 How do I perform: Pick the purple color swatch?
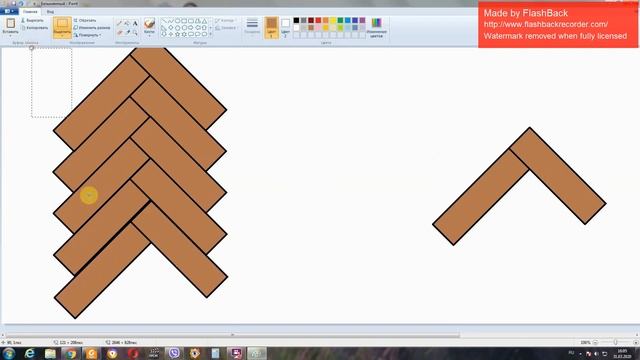362,20
